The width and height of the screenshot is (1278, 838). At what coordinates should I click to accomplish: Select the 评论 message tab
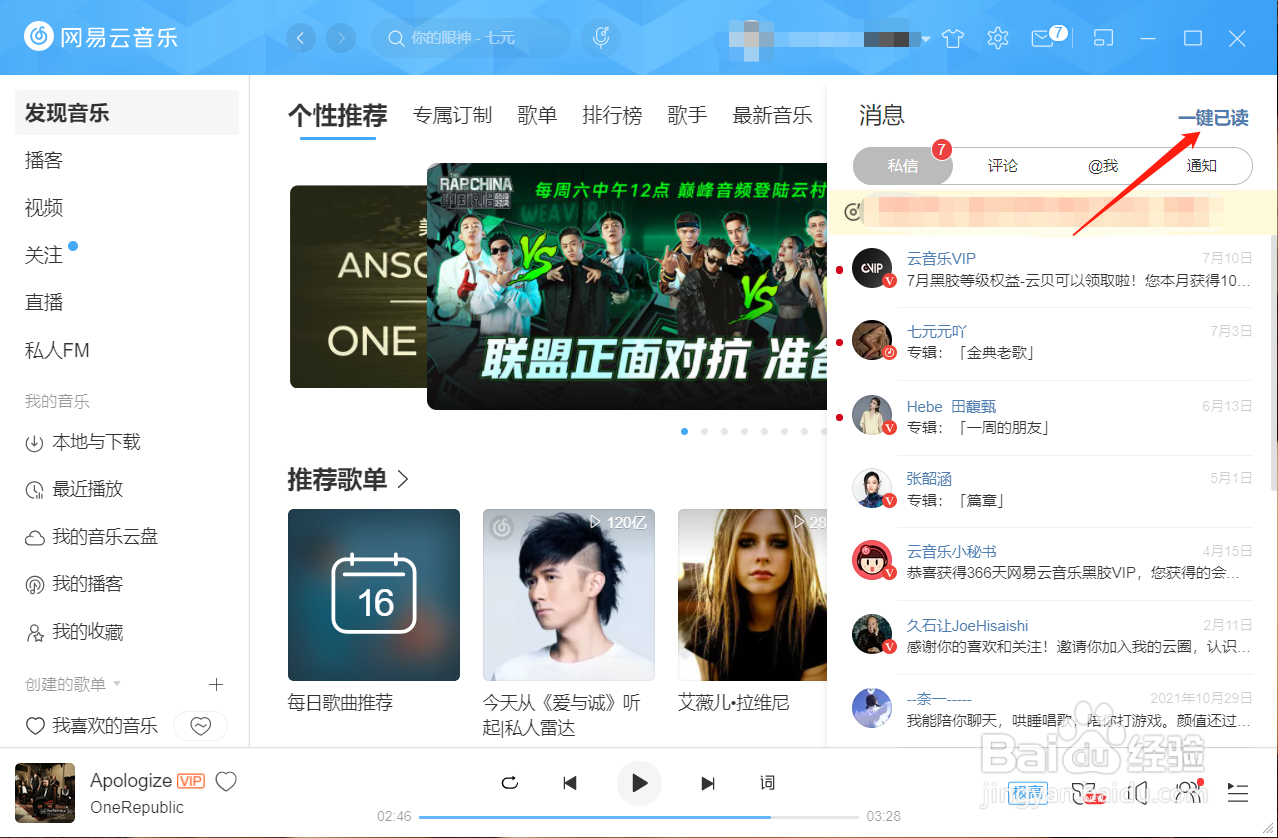coord(1002,166)
